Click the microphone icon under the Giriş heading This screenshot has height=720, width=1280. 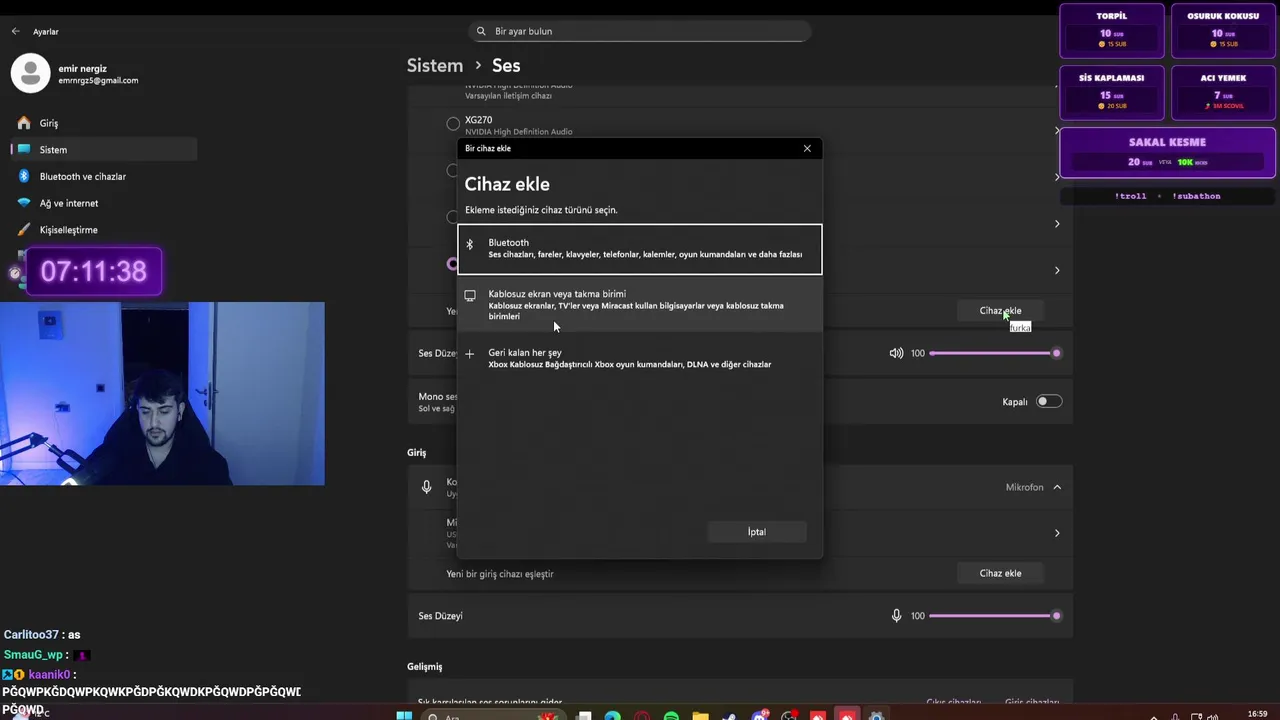(x=426, y=487)
